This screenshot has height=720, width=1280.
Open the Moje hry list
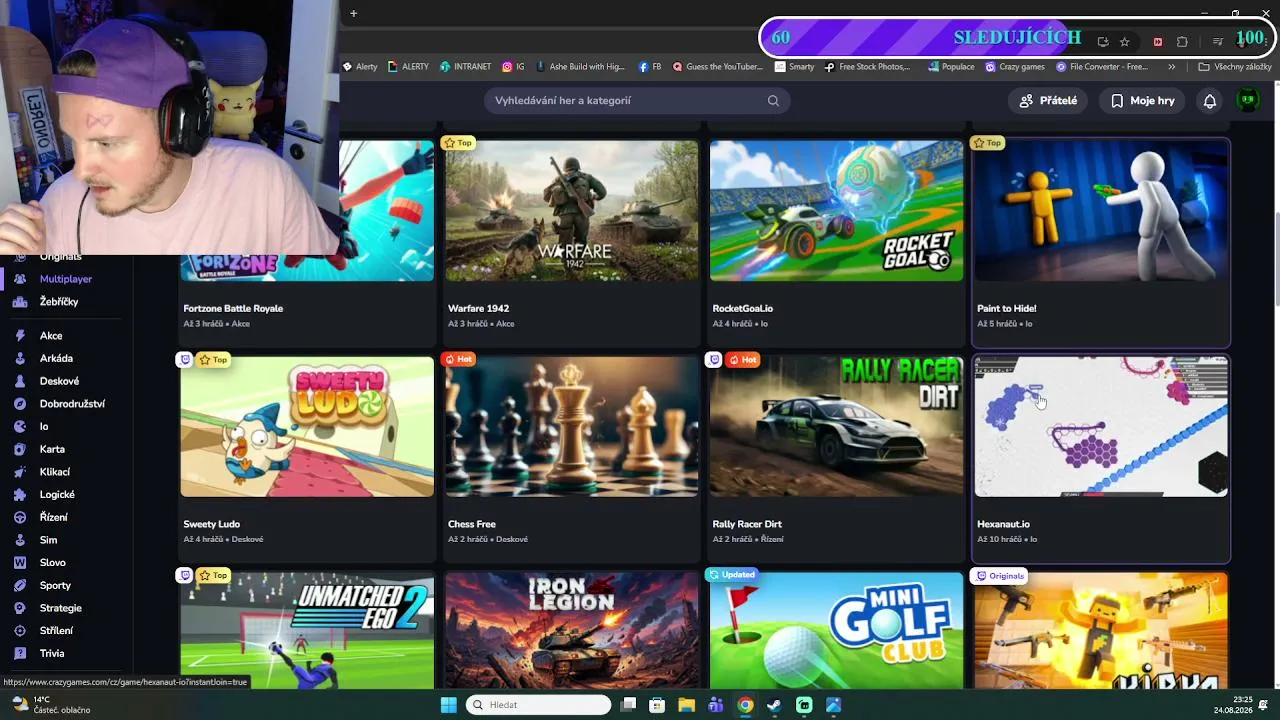point(1142,100)
